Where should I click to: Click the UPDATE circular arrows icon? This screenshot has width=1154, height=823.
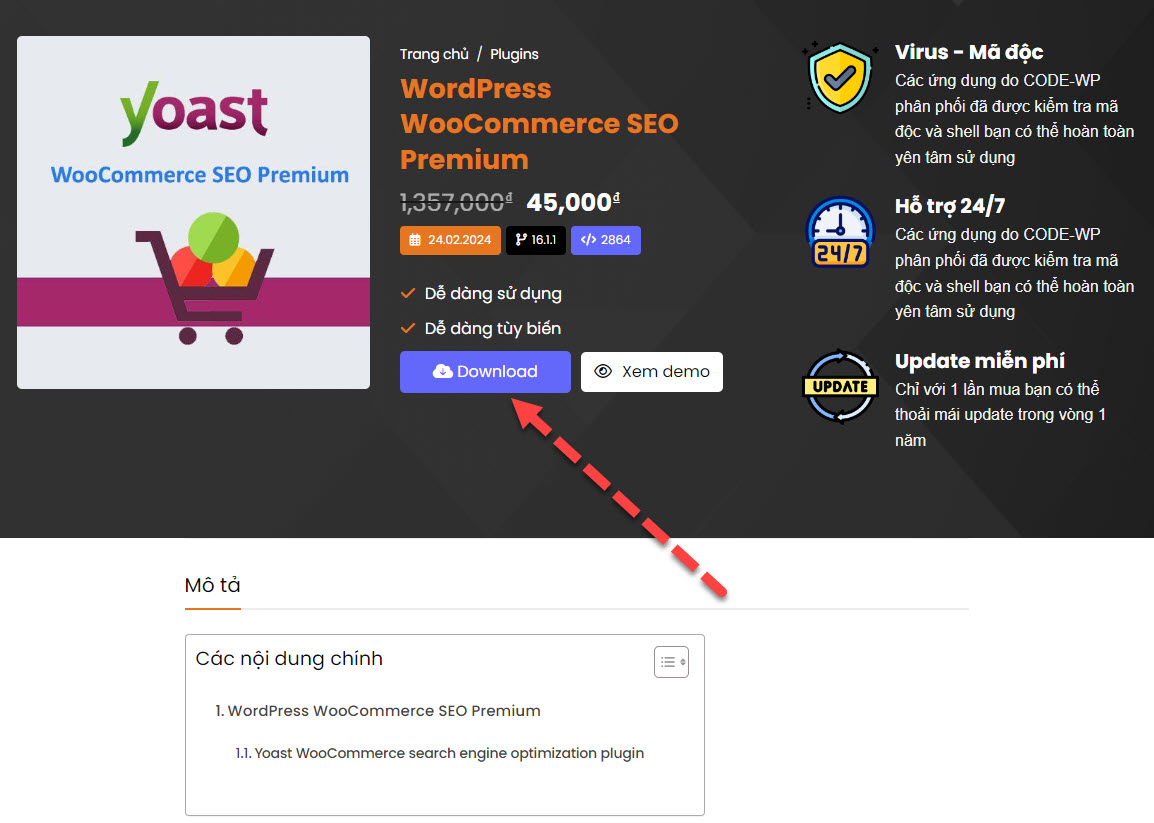coord(840,386)
